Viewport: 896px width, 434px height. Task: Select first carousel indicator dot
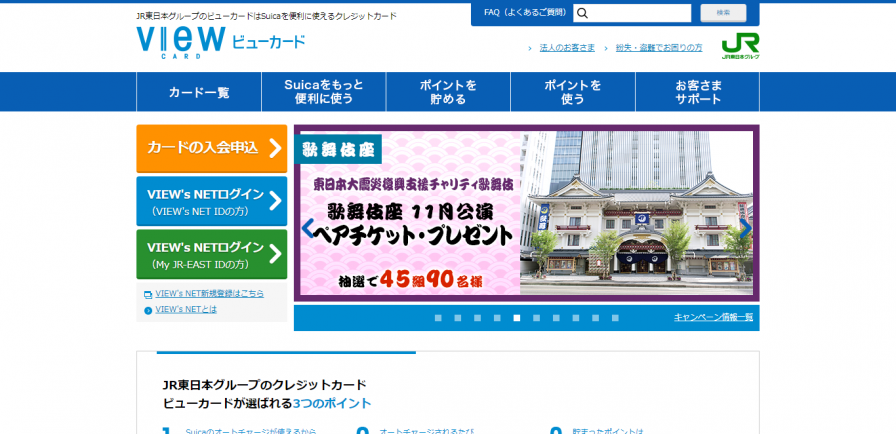click(x=438, y=318)
